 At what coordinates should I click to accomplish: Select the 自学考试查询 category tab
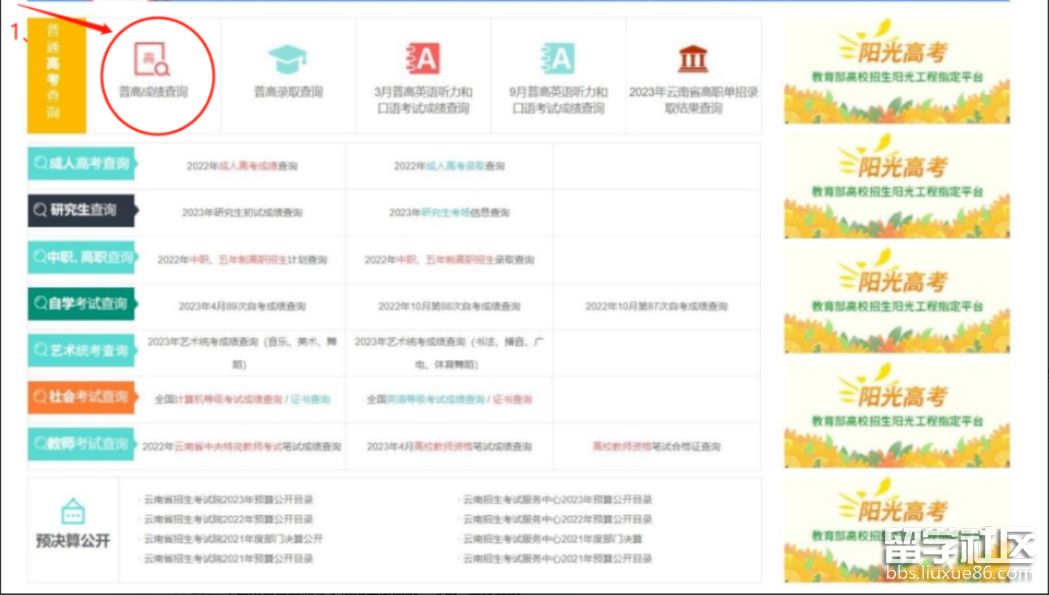point(81,304)
